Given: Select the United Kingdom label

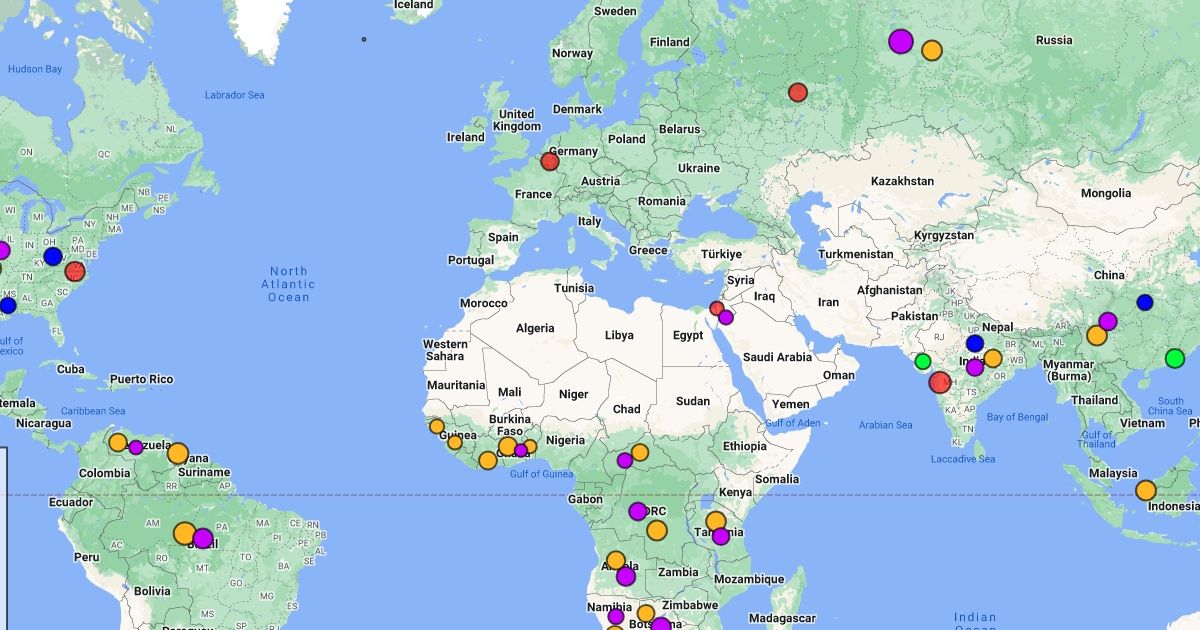Looking at the screenshot, I should 517,120.
